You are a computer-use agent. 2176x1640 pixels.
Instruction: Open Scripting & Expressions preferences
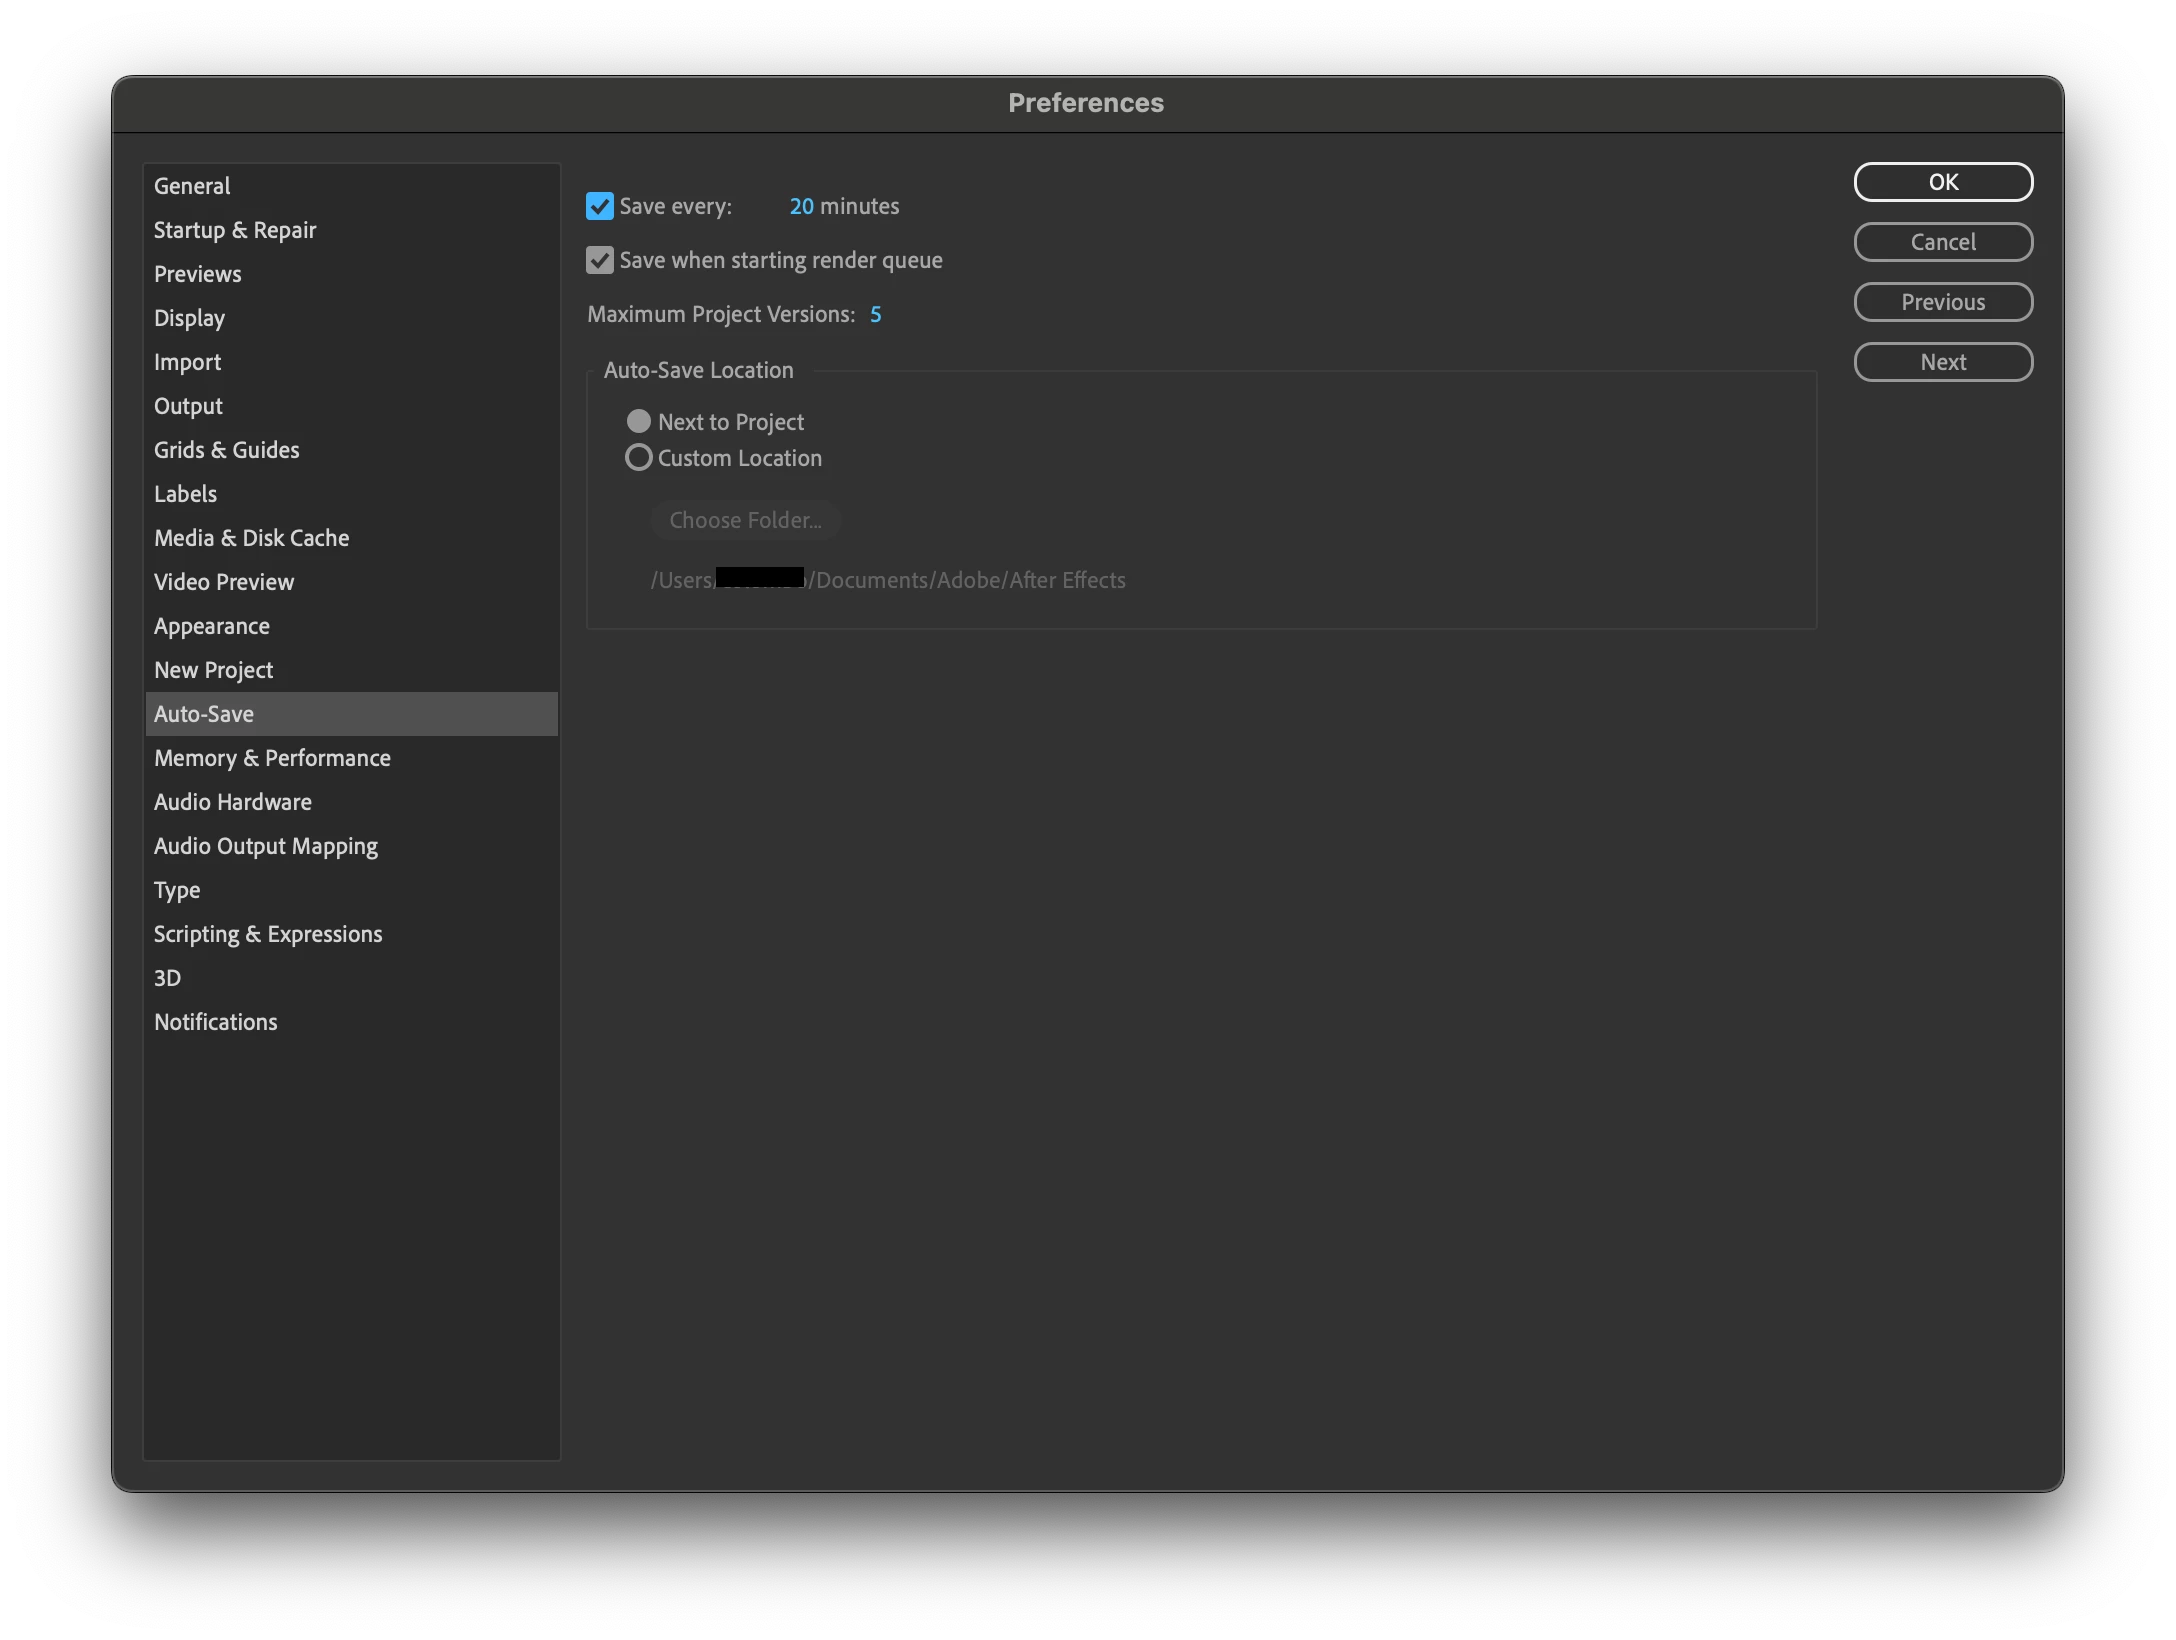(268, 934)
